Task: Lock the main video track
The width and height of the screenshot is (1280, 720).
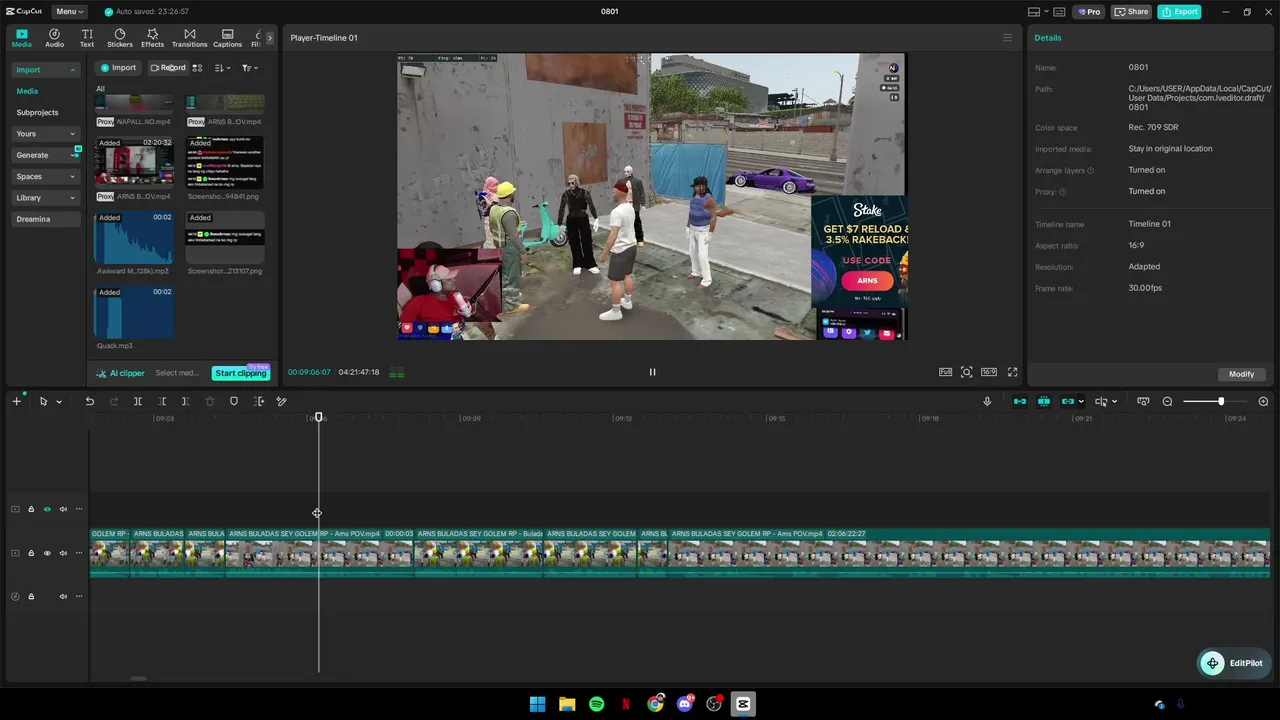Action: tap(31, 553)
